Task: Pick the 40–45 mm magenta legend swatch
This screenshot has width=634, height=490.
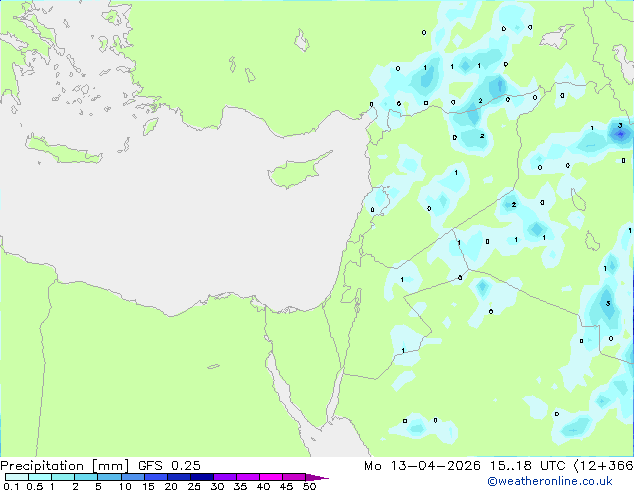Action: pos(271,477)
